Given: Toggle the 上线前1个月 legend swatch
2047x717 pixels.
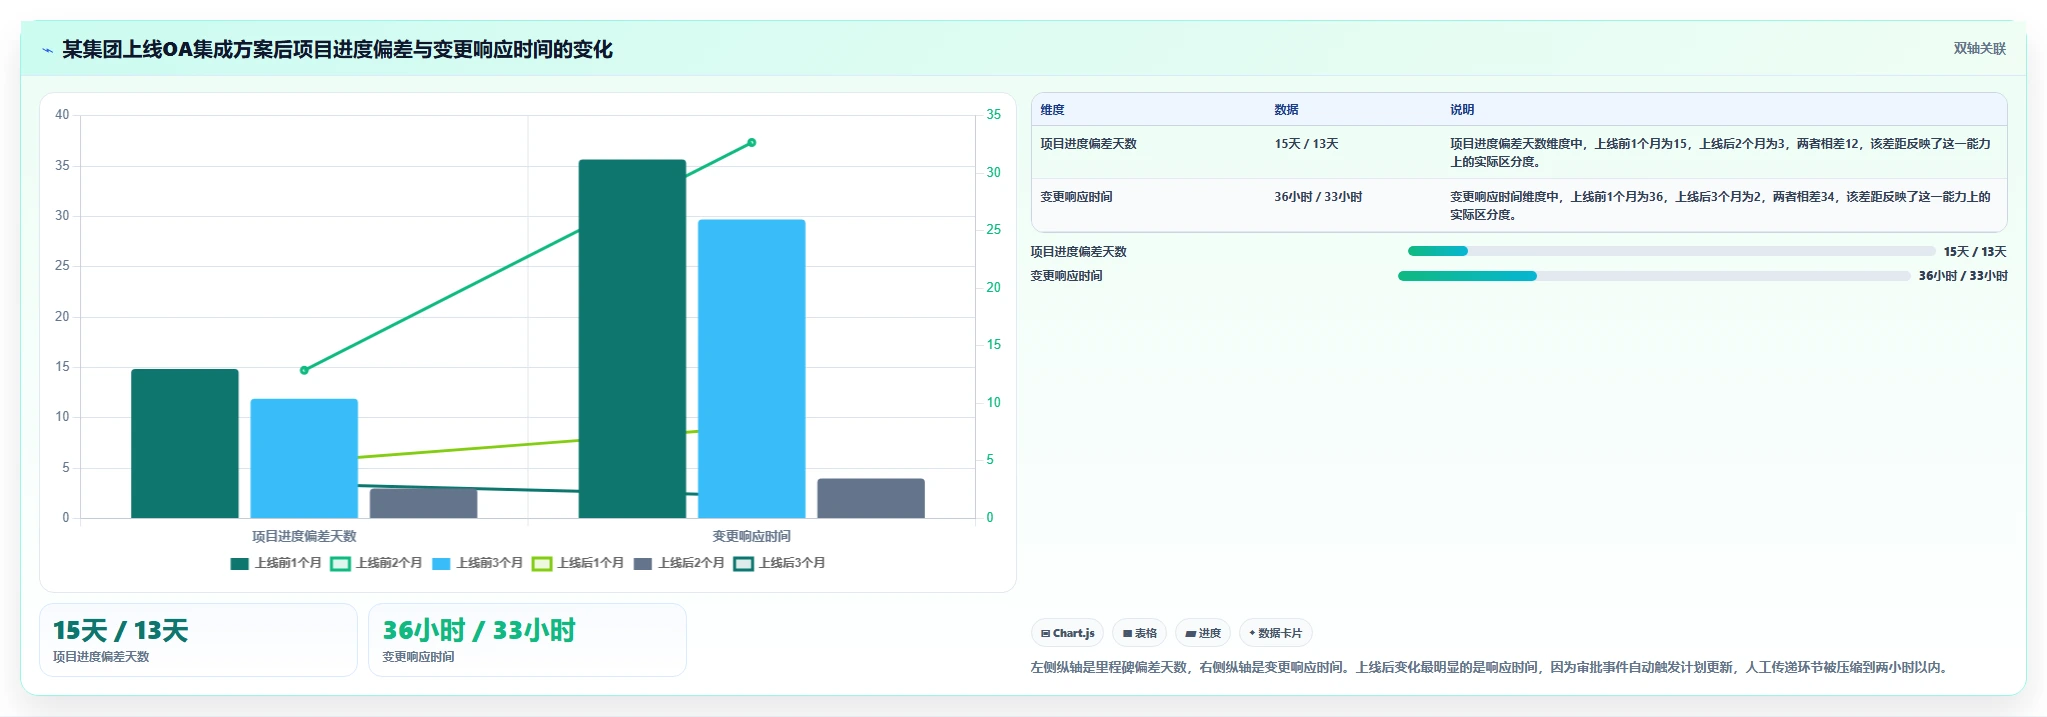Looking at the screenshot, I should 239,564.
